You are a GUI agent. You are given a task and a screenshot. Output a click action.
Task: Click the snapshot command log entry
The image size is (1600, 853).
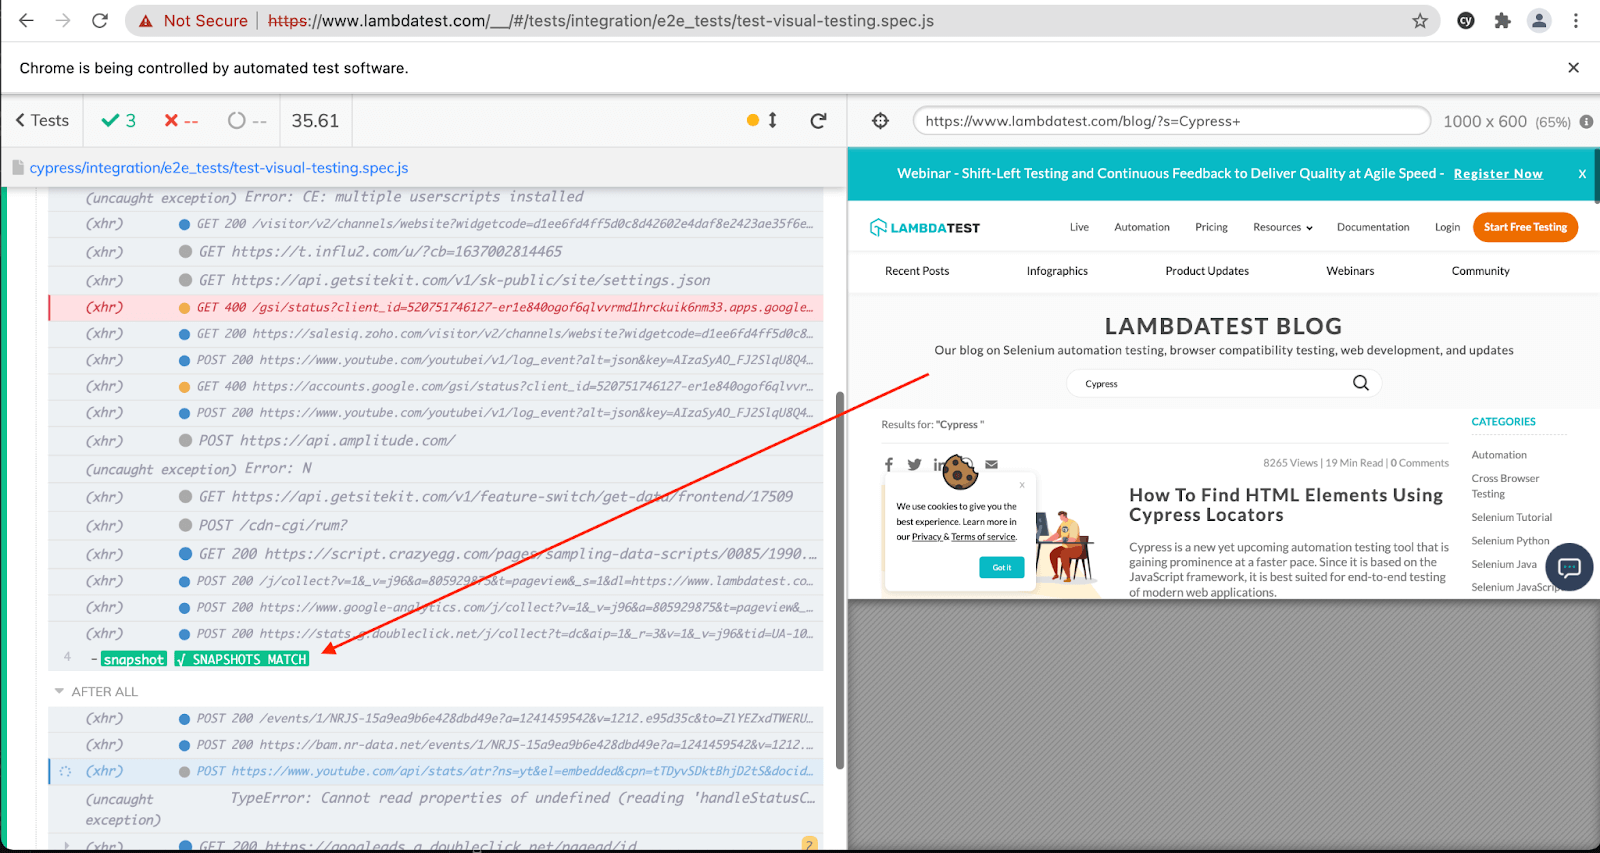click(x=435, y=659)
